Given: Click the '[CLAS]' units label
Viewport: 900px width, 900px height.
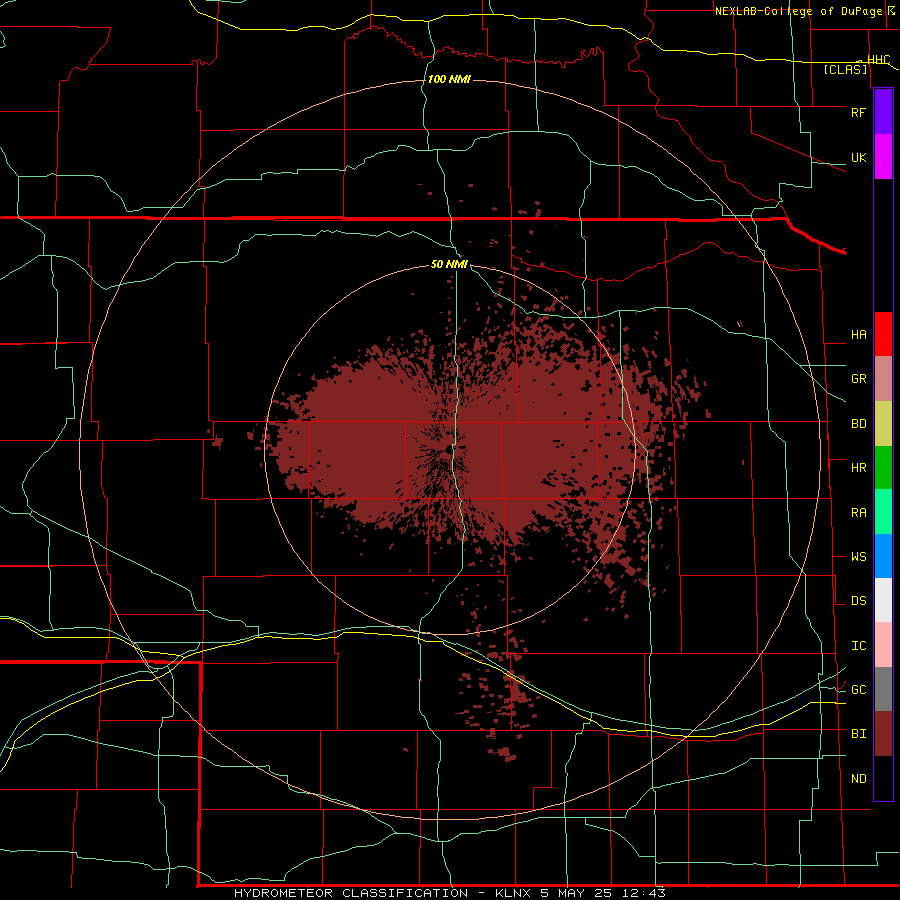Looking at the screenshot, I should coord(845,70).
